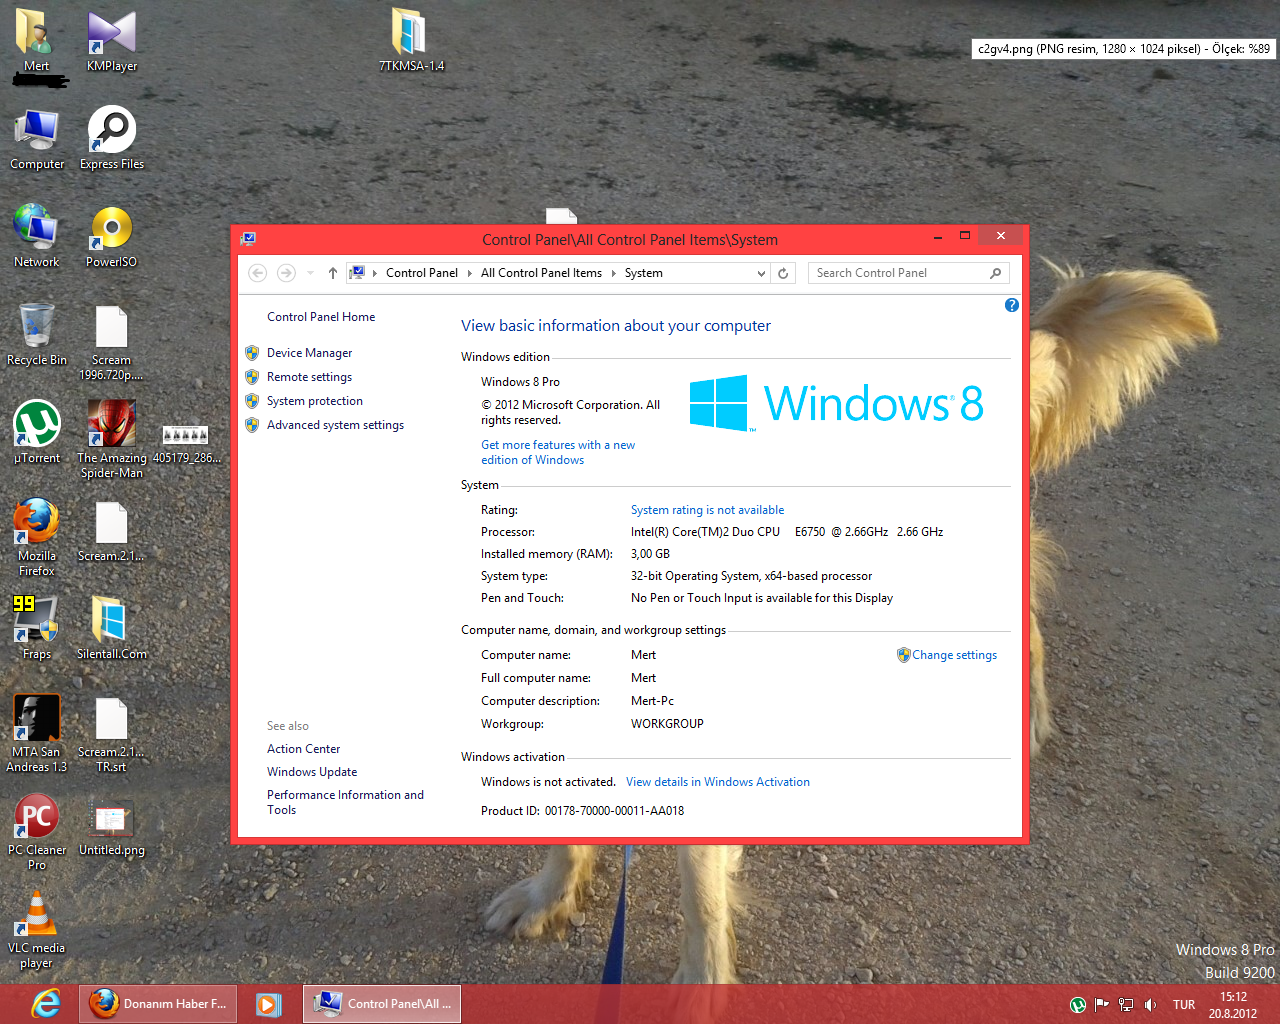Open the Mert user folder icon
The height and width of the screenshot is (1024, 1280).
(36, 40)
